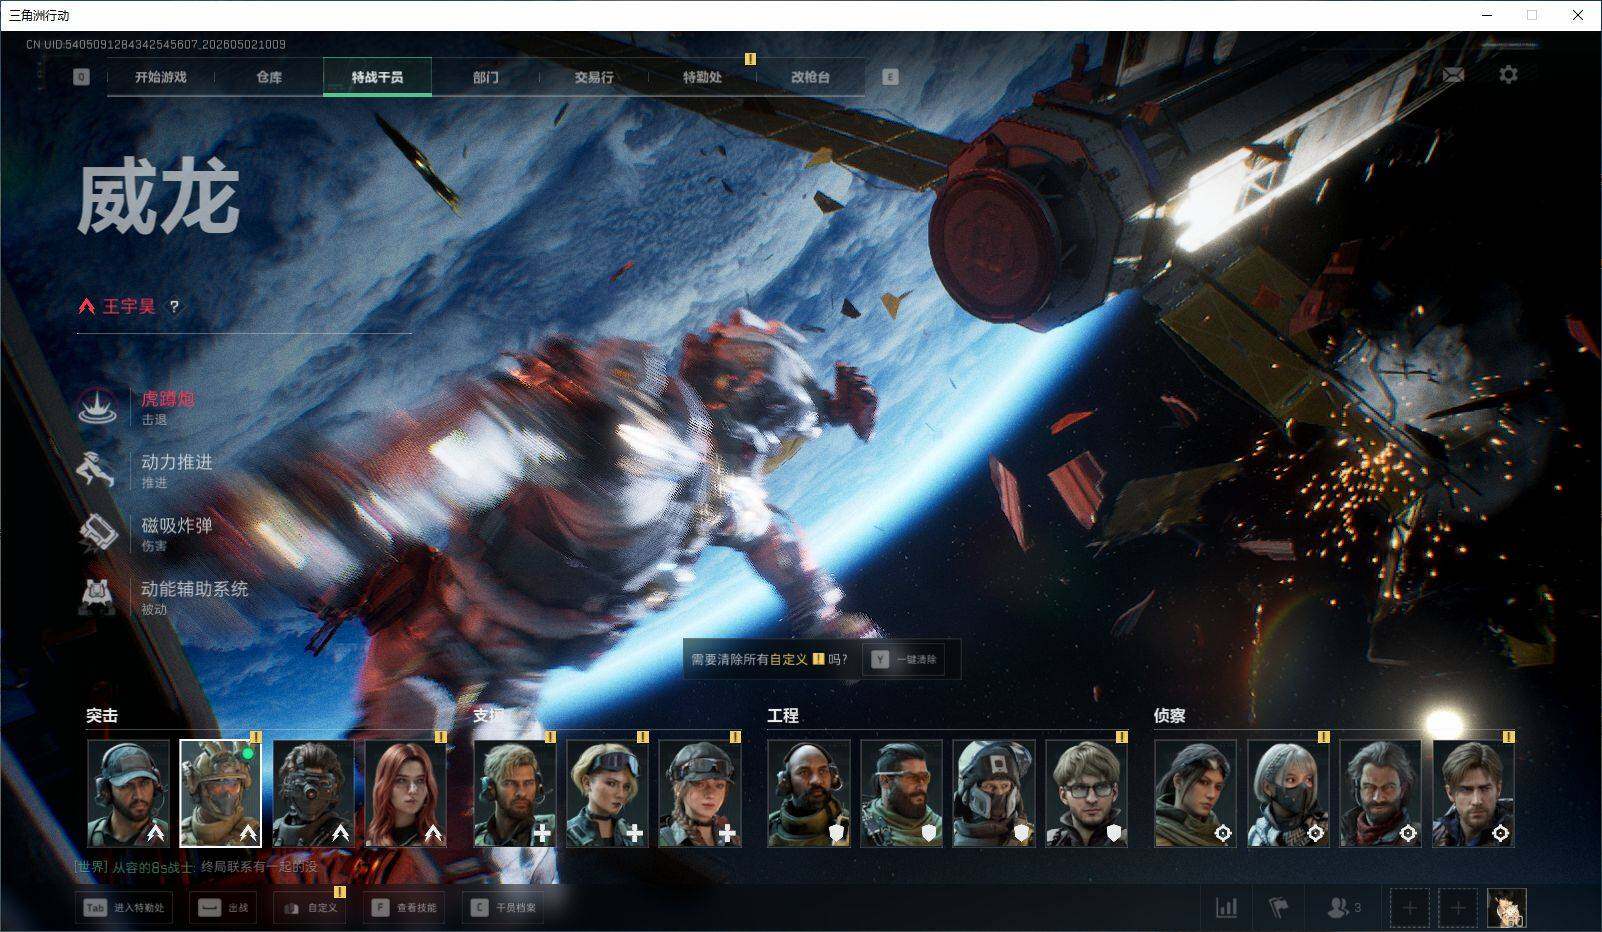Click the second empty squad slot plus
1602x932 pixels.
coord(1457,908)
